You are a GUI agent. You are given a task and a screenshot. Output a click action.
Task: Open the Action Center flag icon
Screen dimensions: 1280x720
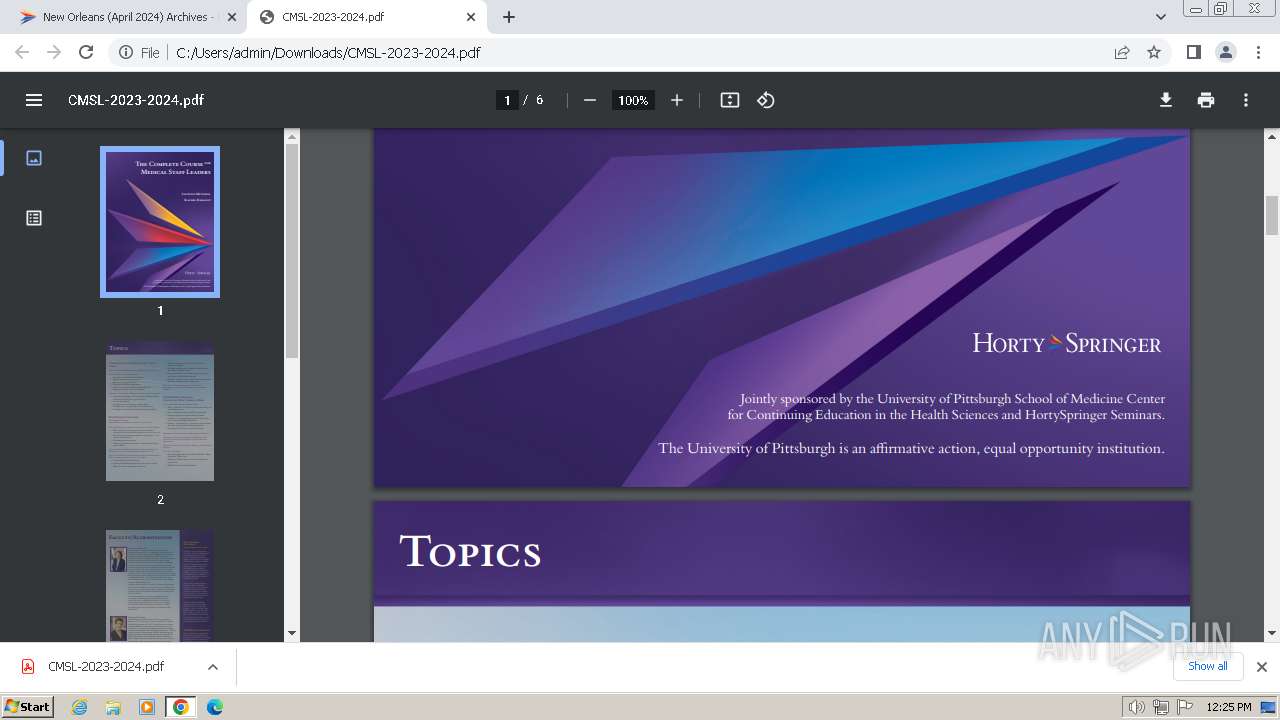1185,707
